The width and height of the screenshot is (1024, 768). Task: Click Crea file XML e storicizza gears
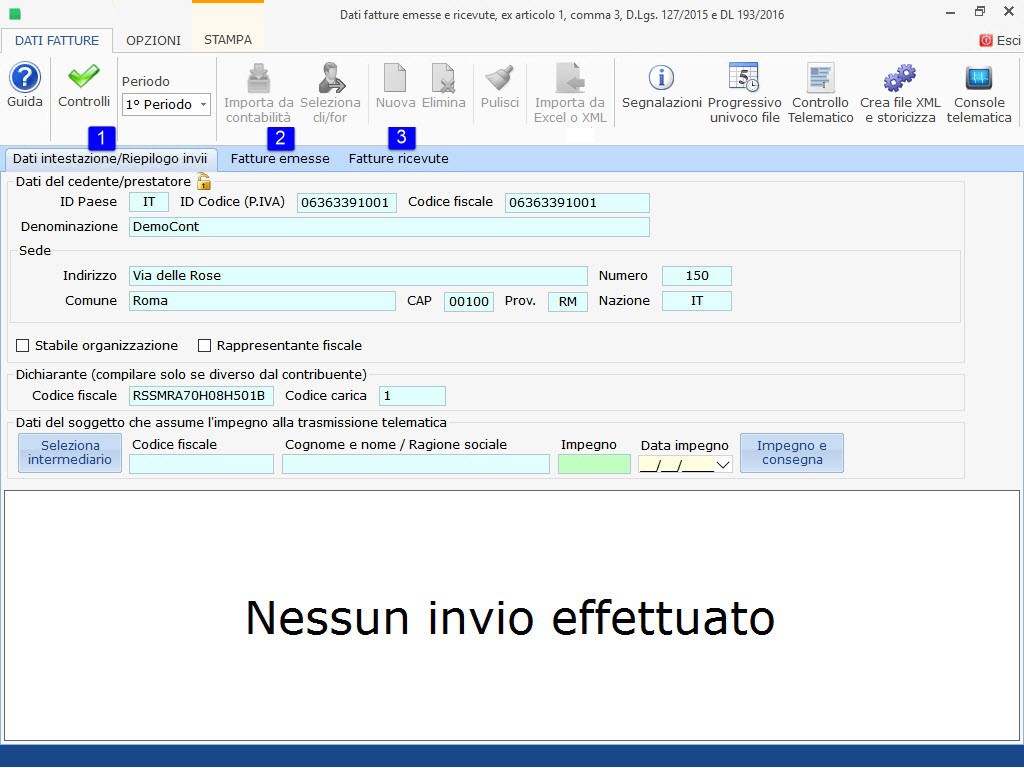point(900,78)
